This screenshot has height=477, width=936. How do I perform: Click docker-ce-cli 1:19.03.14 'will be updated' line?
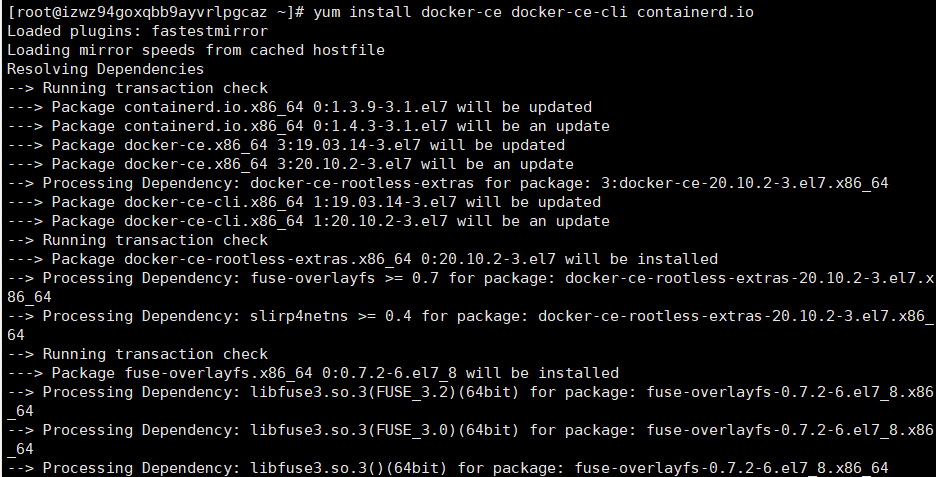click(304, 202)
